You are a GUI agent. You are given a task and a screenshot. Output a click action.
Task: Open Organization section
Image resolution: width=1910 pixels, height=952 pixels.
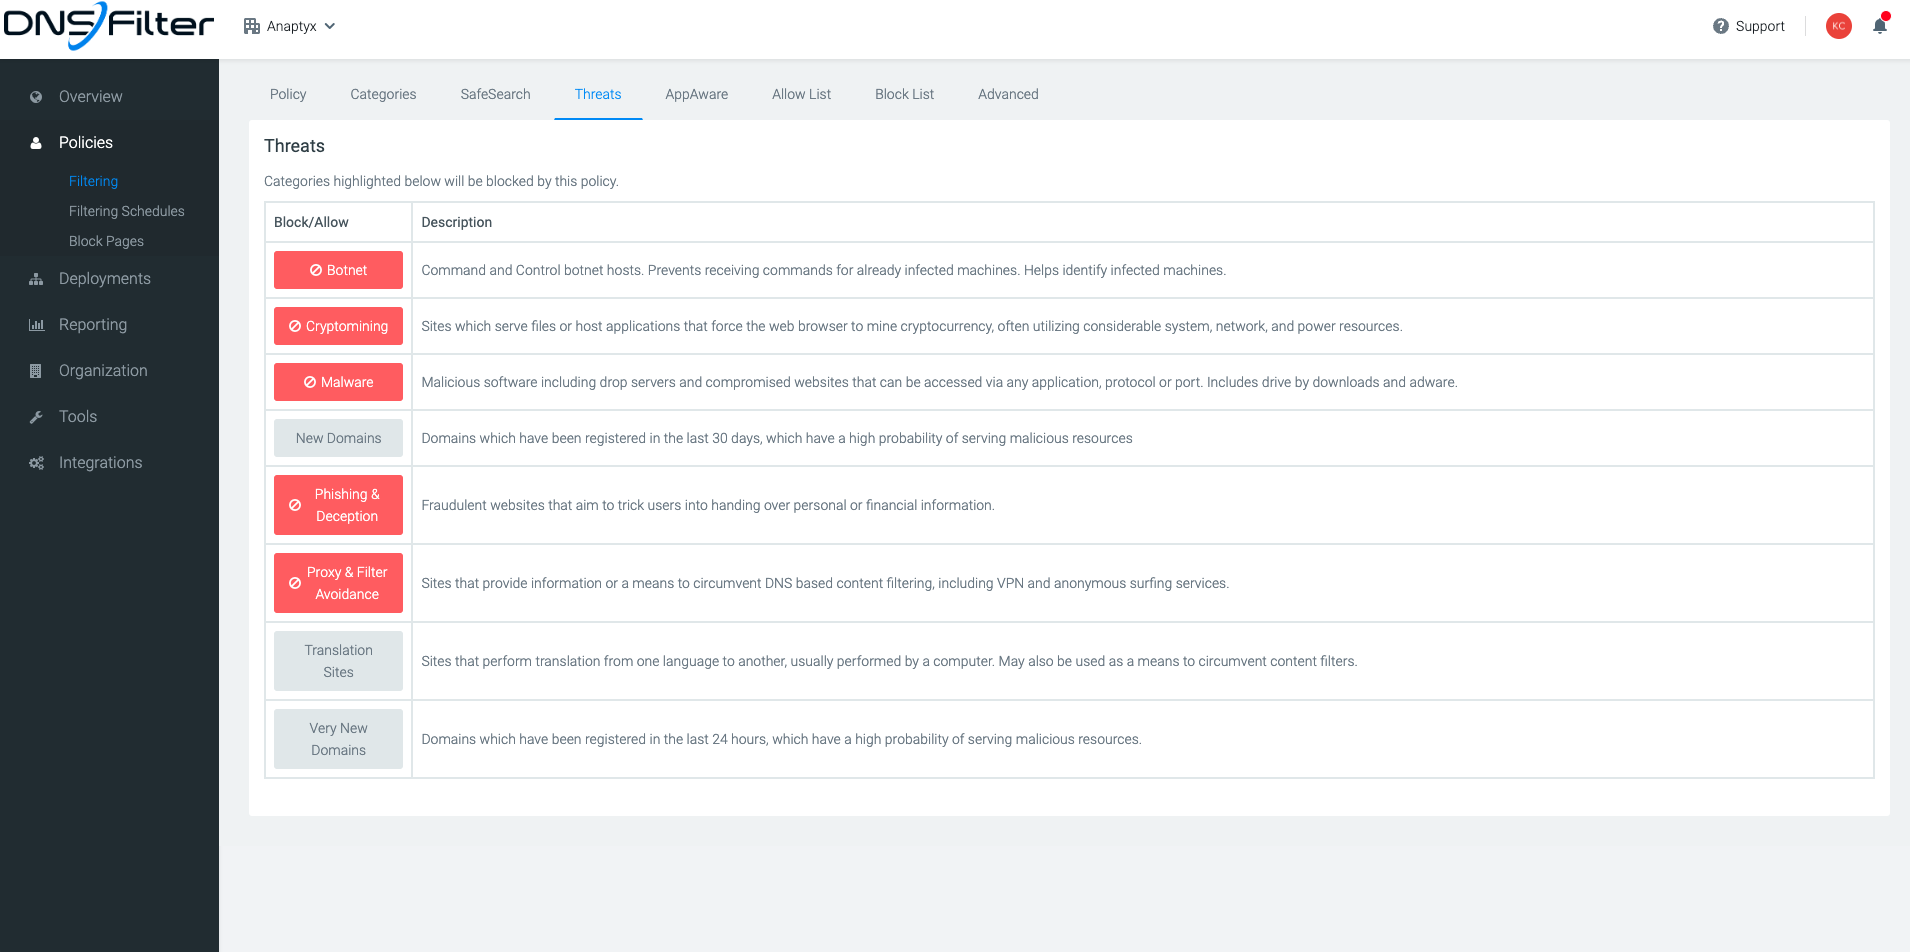[x=103, y=371]
